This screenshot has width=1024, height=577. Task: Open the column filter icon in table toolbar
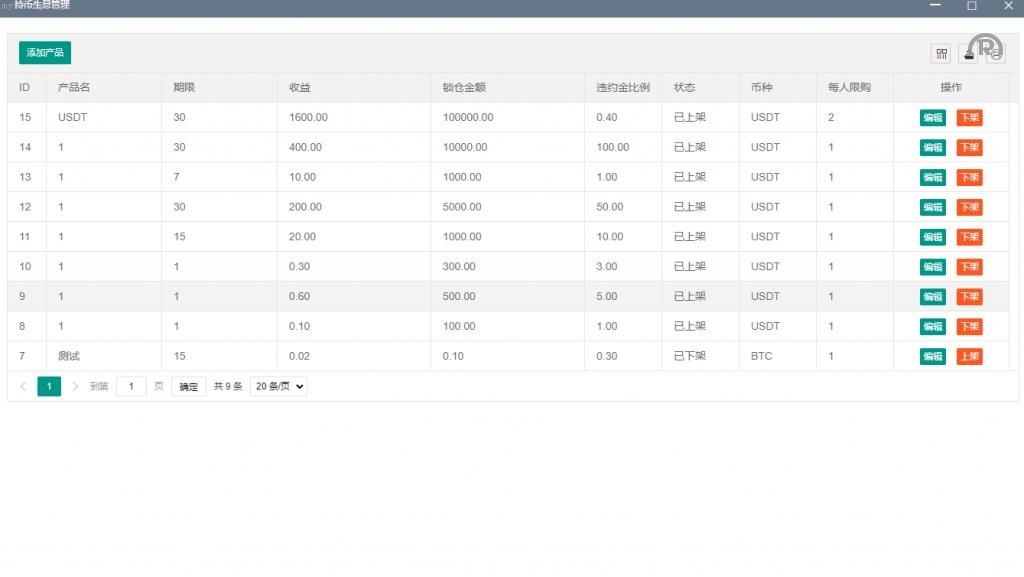[x=941, y=54]
